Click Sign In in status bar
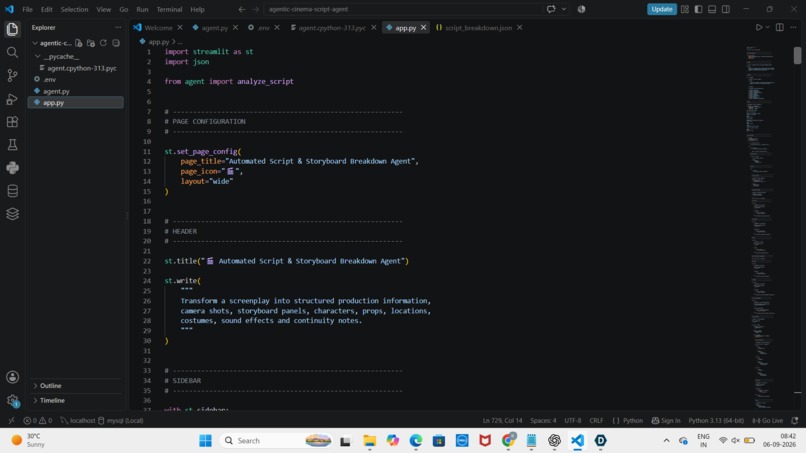The height and width of the screenshot is (453, 806). (666, 421)
